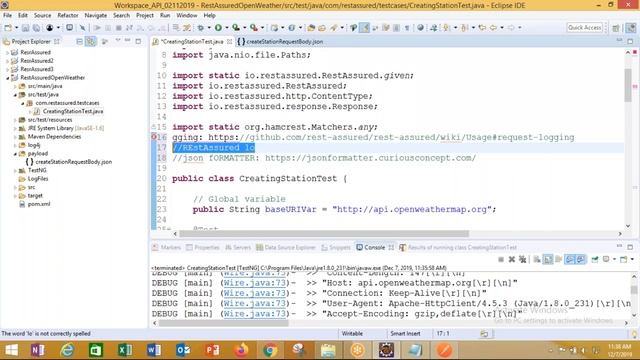
Task: Click the Save icon in the toolbar
Action: coord(25,28)
